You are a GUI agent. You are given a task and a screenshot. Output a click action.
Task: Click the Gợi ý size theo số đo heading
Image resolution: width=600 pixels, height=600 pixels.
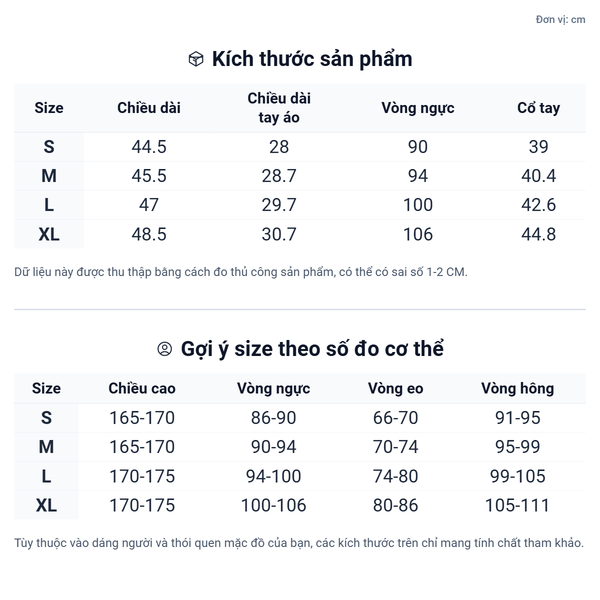[312, 349]
